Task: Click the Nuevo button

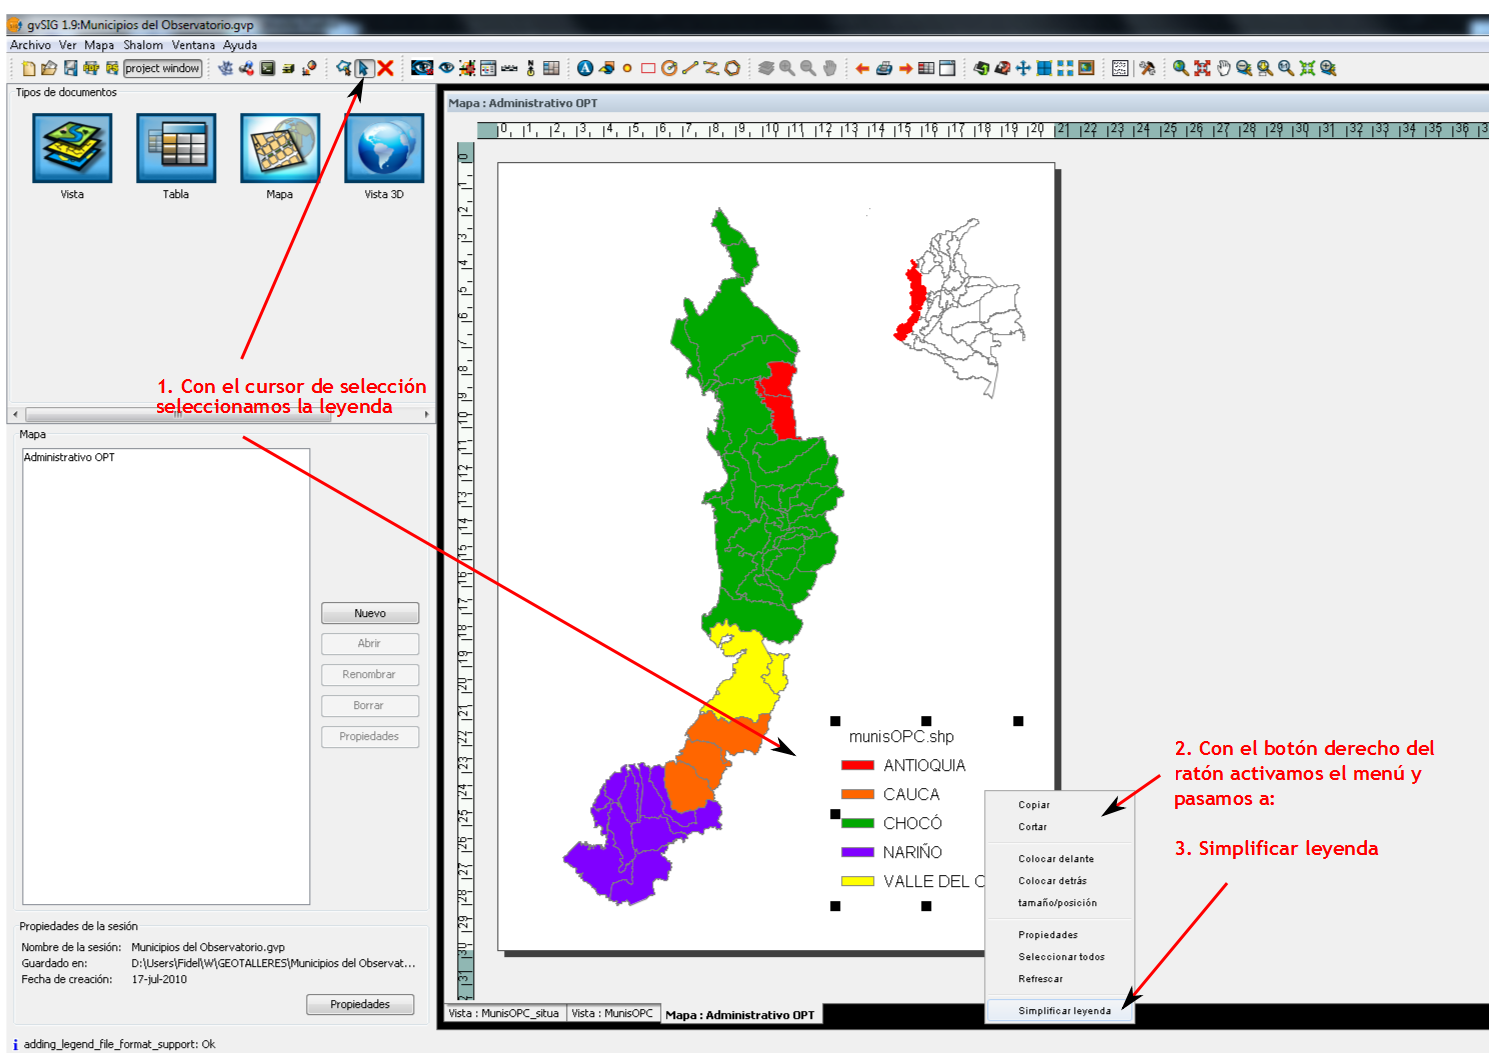Action: click(x=370, y=613)
